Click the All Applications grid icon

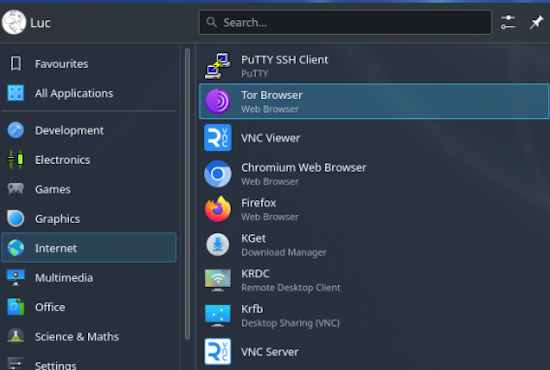[x=16, y=93]
